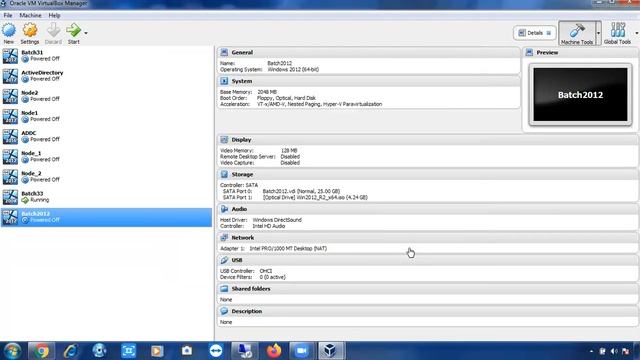The width and height of the screenshot is (640, 360).
Task: Select the Batch31 virtual machine
Action: tap(106, 56)
